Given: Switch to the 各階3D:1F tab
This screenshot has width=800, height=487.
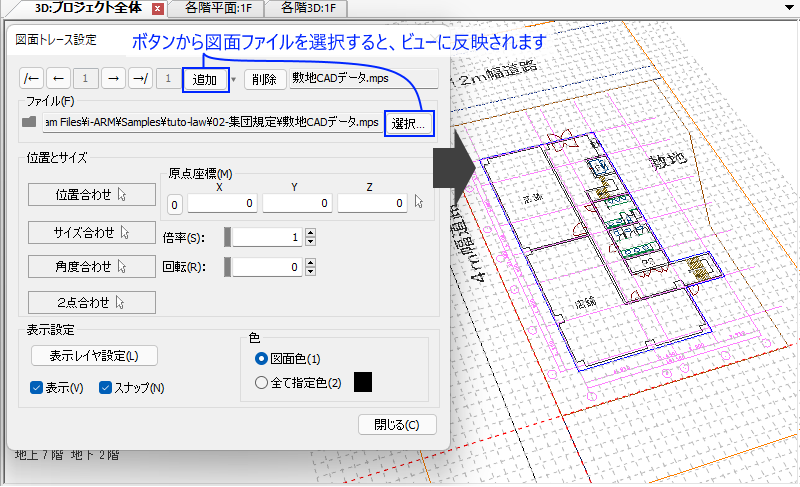Looking at the screenshot, I should tap(307, 9).
